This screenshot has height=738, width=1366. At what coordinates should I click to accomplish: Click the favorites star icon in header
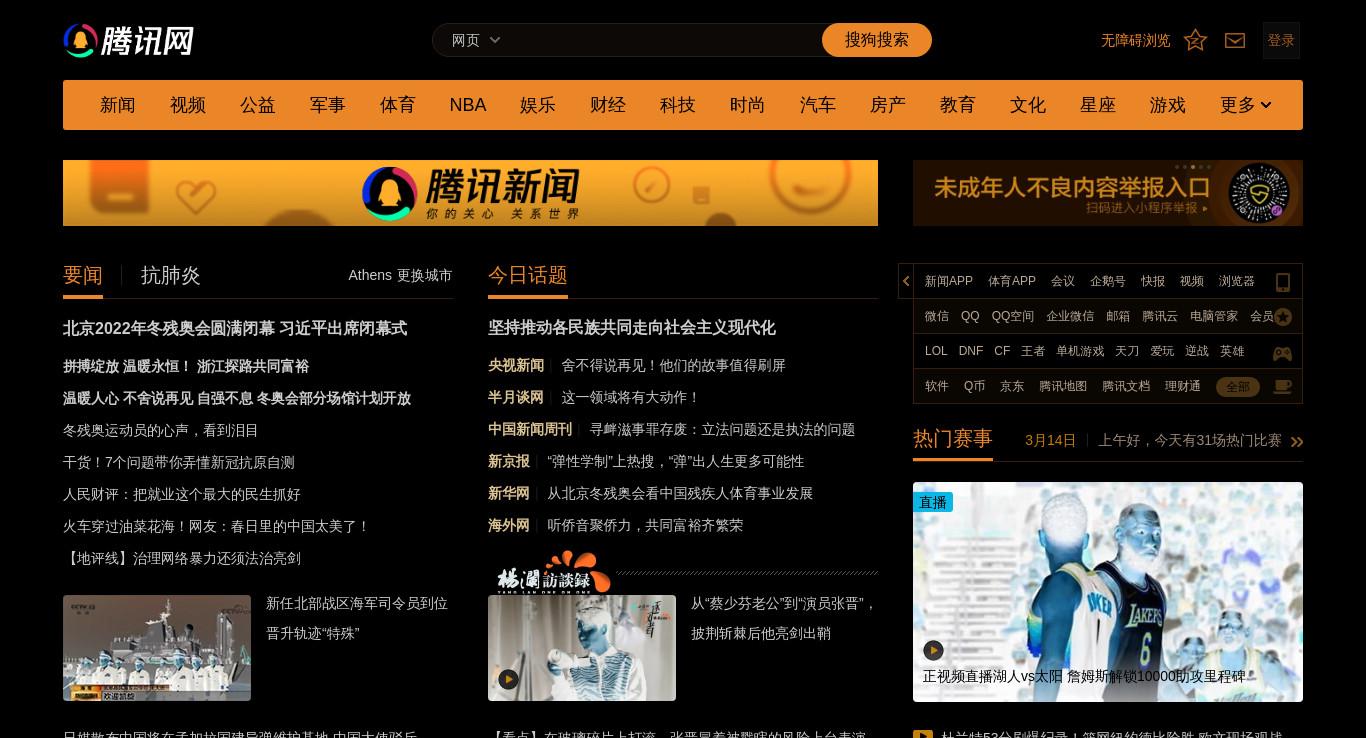(1195, 40)
